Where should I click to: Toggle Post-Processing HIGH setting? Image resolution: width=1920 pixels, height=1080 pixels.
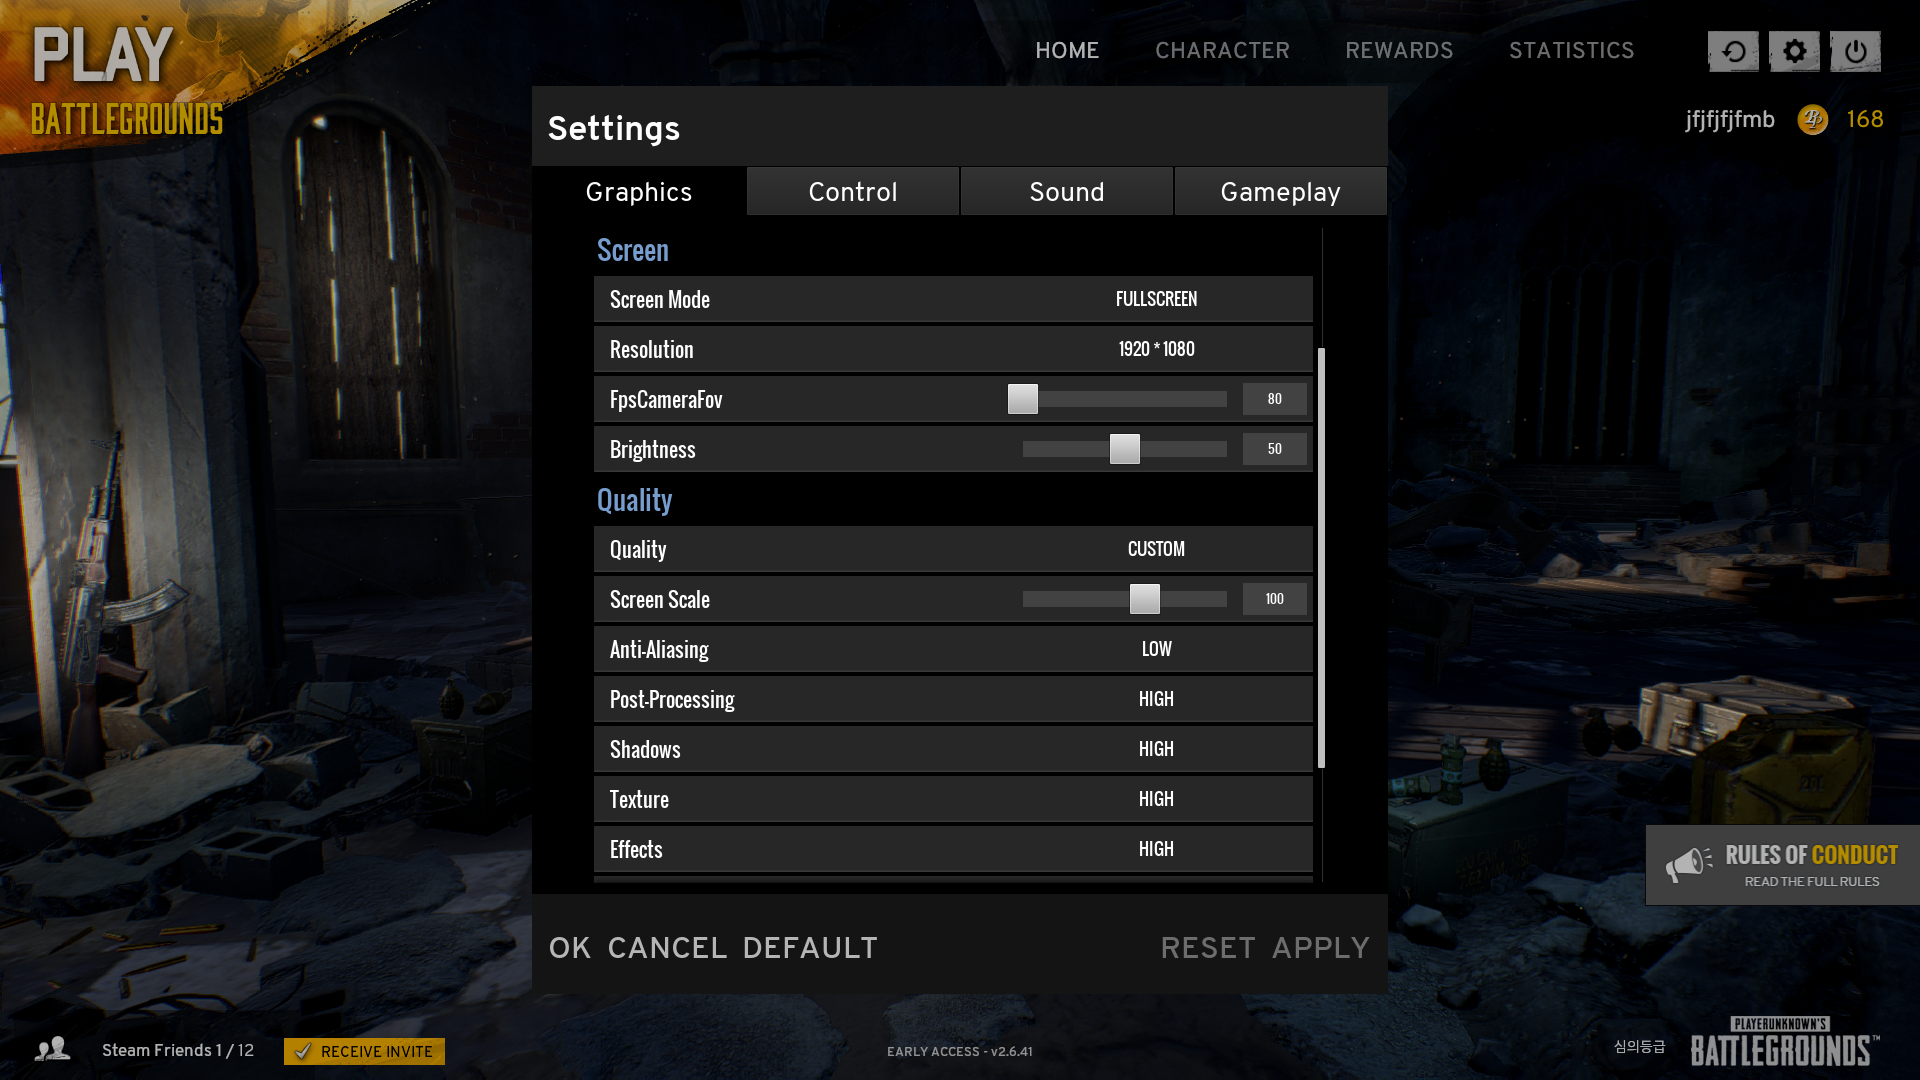pyautogui.click(x=1155, y=699)
